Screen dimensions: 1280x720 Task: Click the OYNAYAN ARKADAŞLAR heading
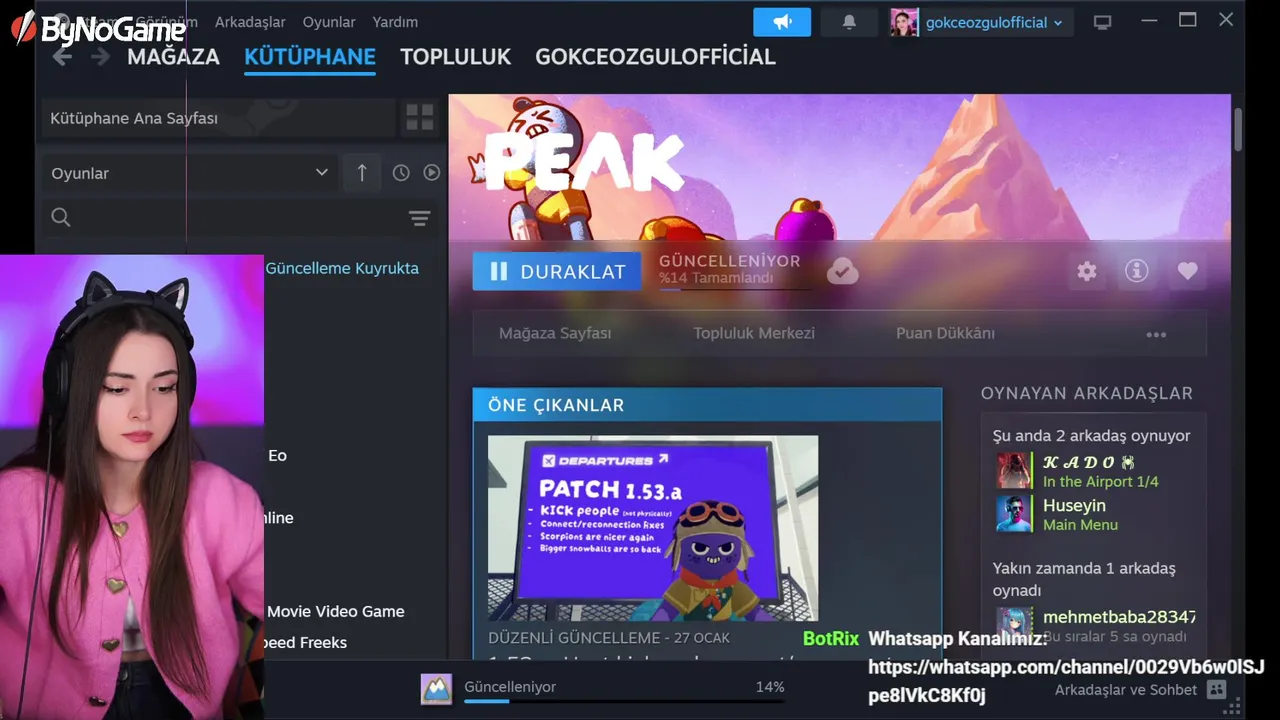pyautogui.click(x=1087, y=393)
